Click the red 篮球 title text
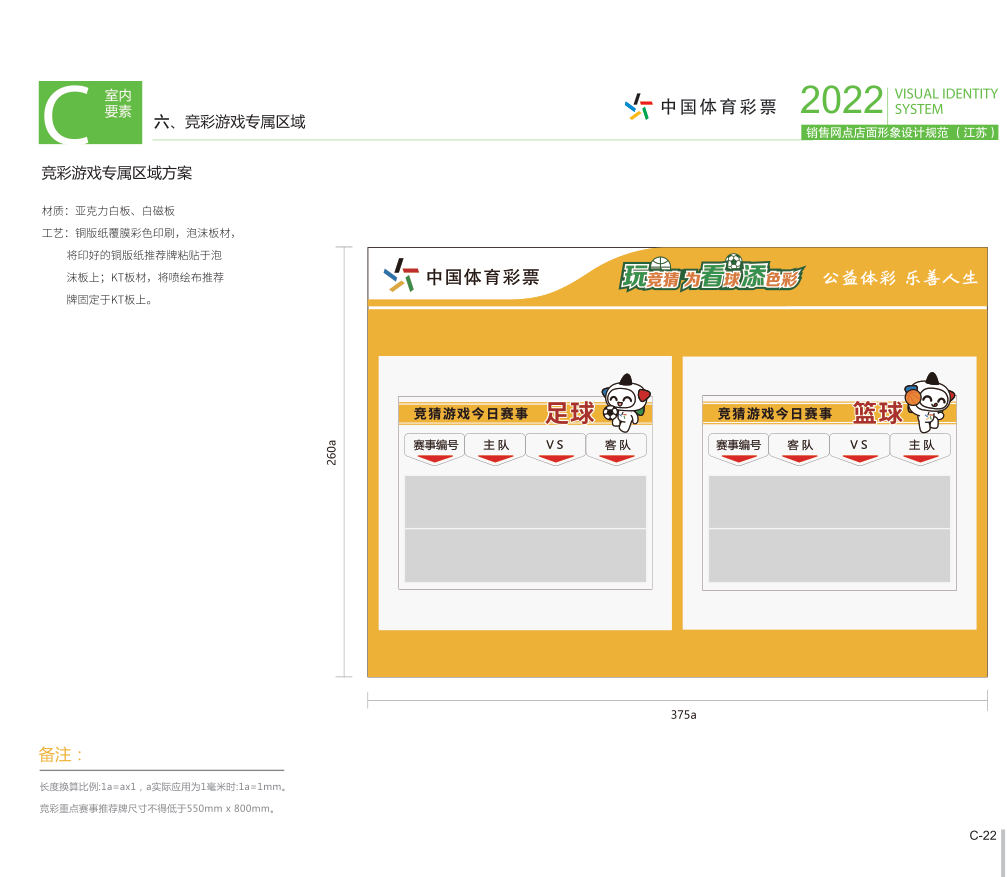This screenshot has height=877, width=1007. click(877, 413)
